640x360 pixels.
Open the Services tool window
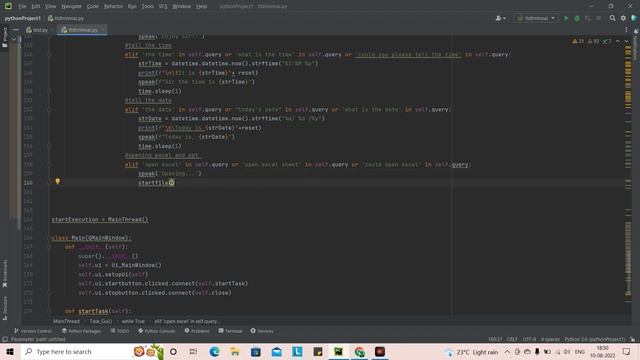click(262, 331)
